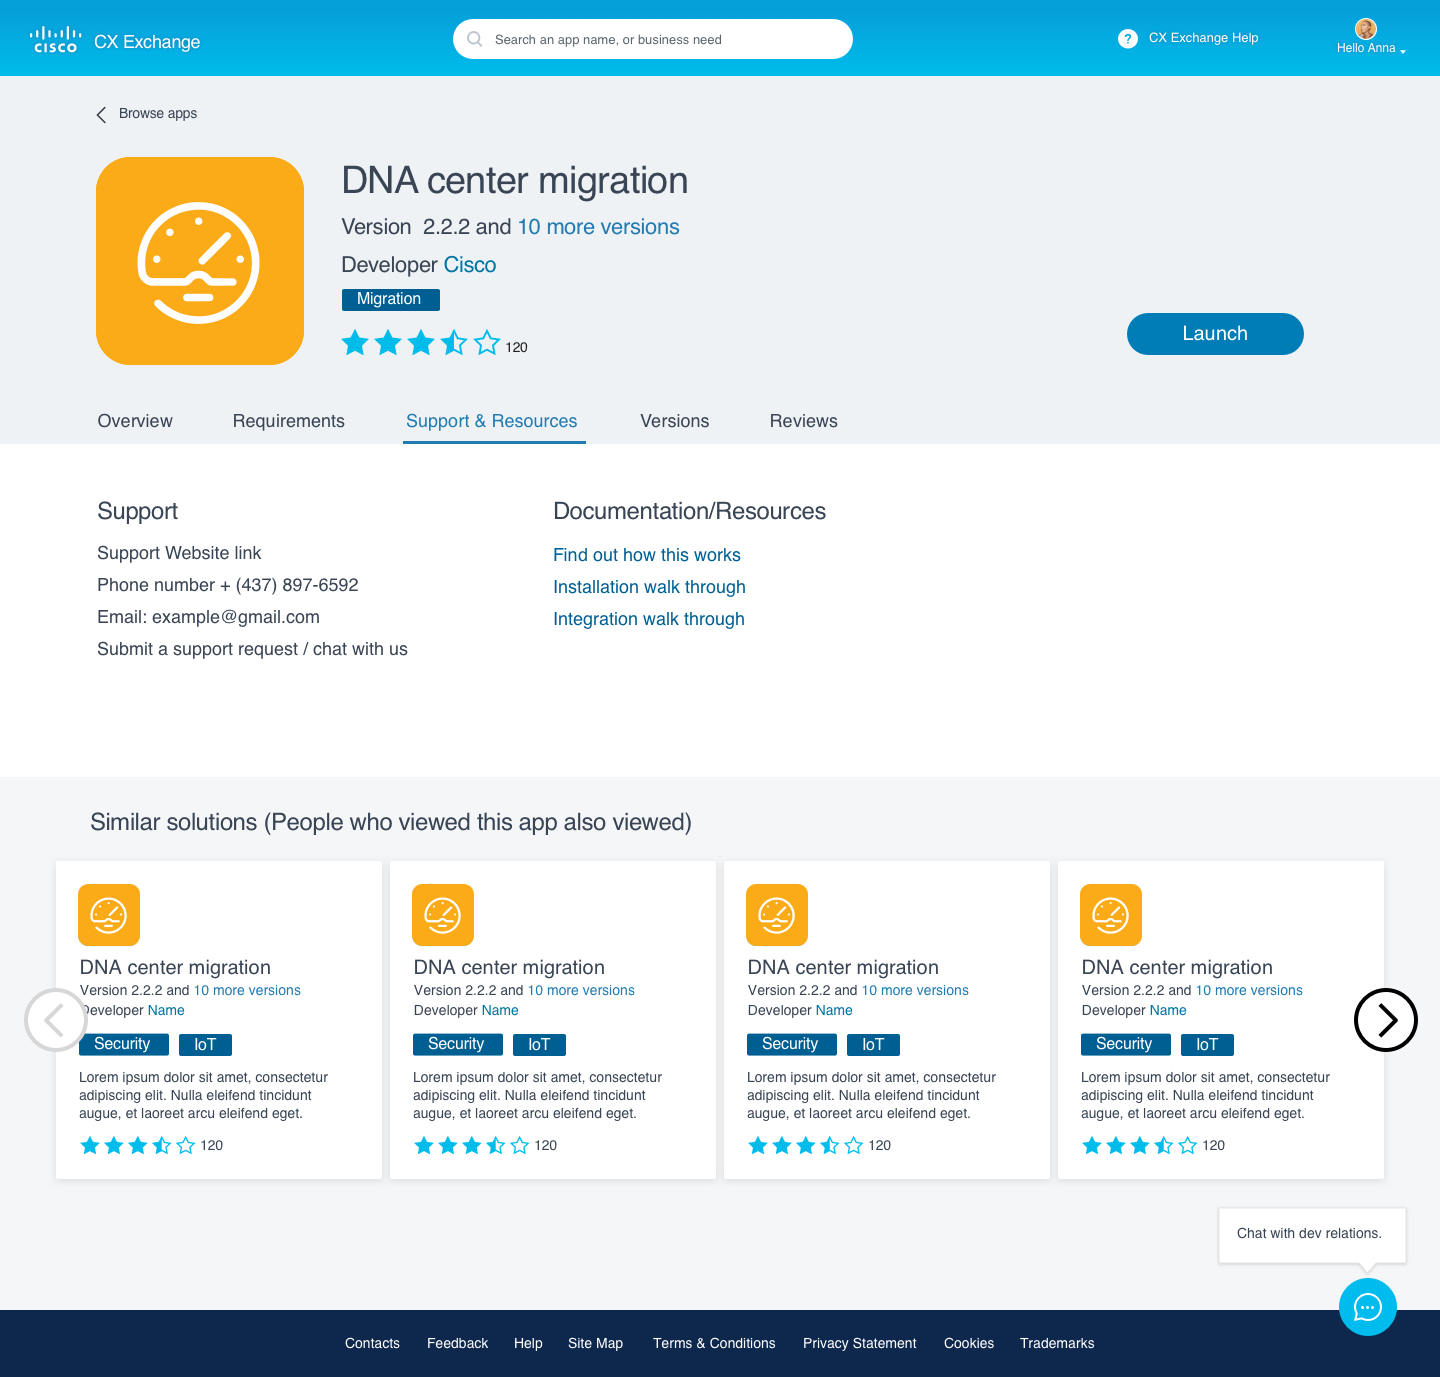
Task: Open the Cisco developer link
Action: coord(470,265)
